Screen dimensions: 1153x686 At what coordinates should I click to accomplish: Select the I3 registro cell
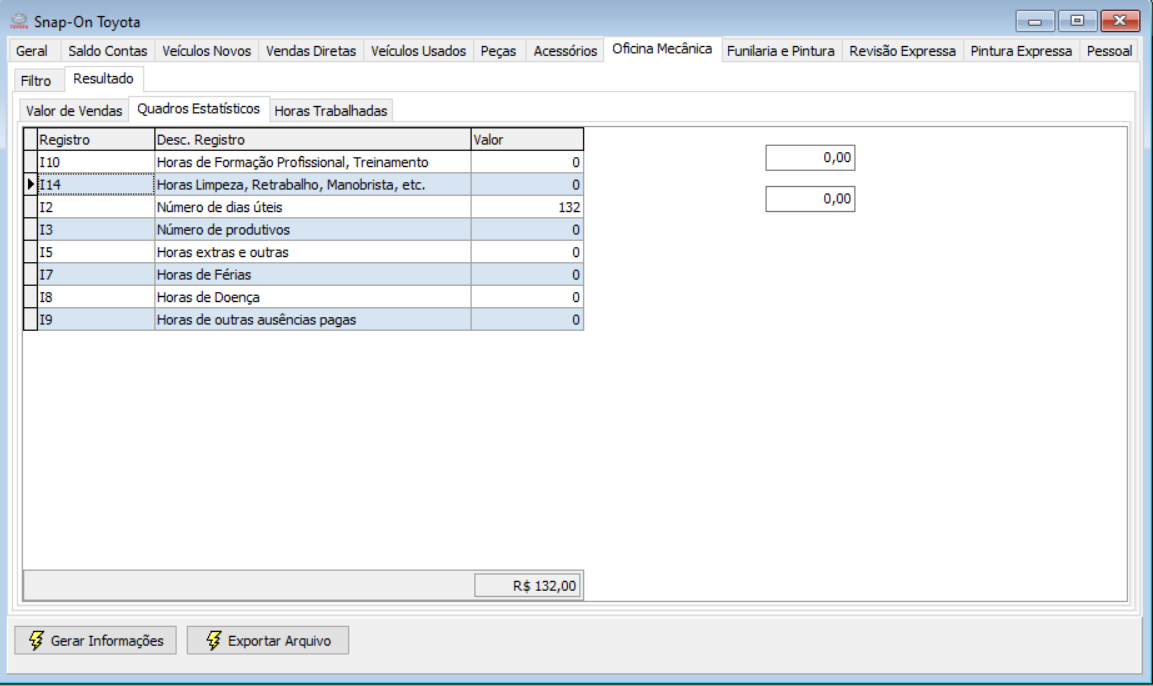pos(96,229)
